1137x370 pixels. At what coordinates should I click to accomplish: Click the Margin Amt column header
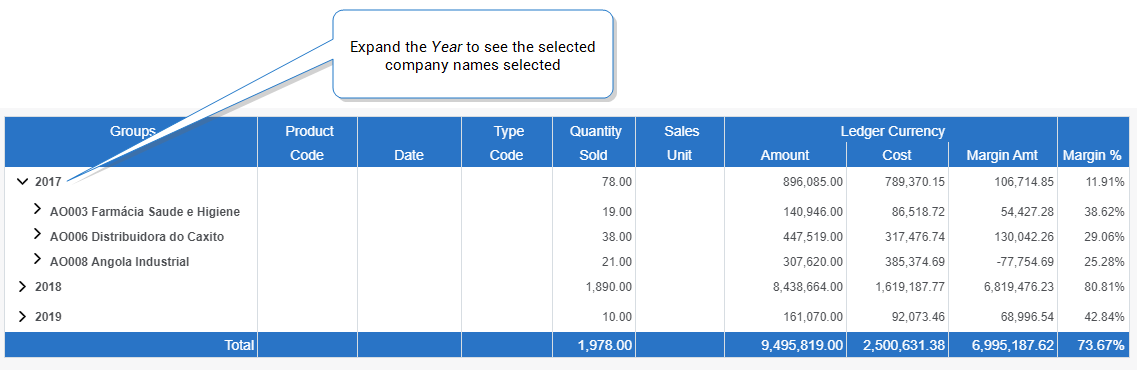(x=1003, y=155)
